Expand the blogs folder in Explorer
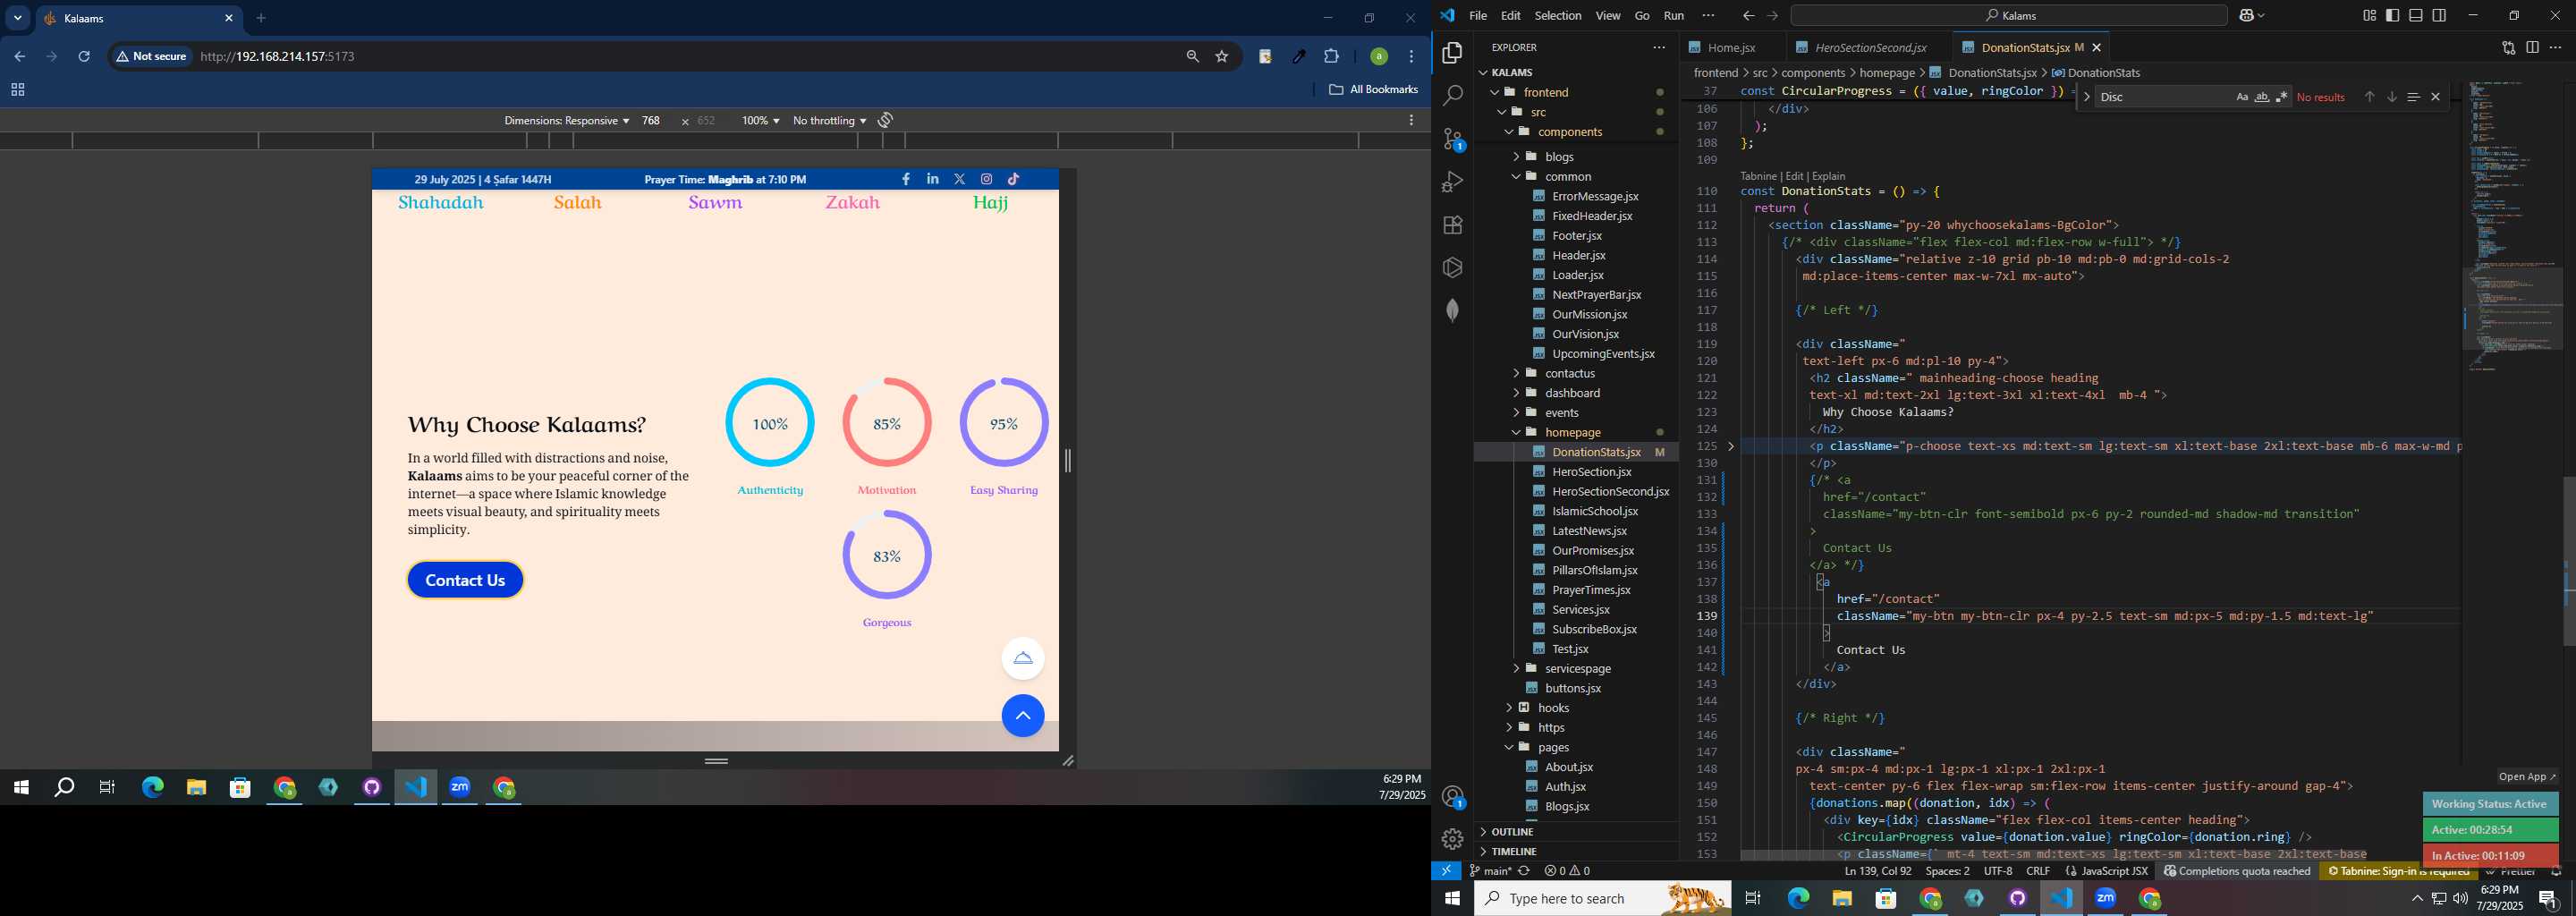 click(1559, 157)
